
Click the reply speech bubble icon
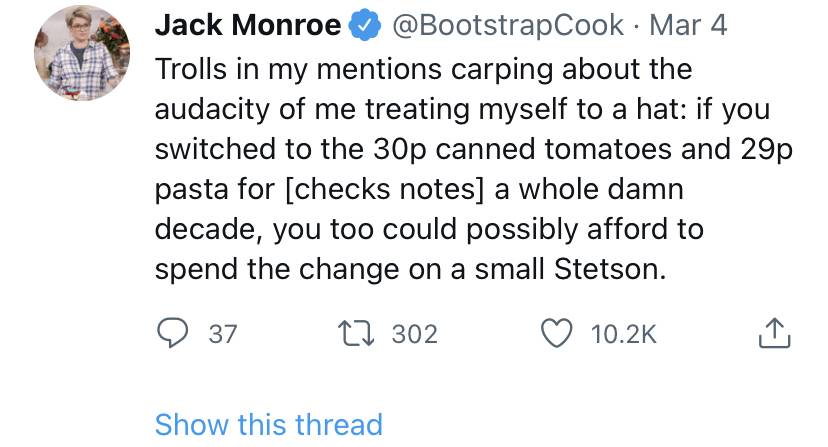coord(172,333)
